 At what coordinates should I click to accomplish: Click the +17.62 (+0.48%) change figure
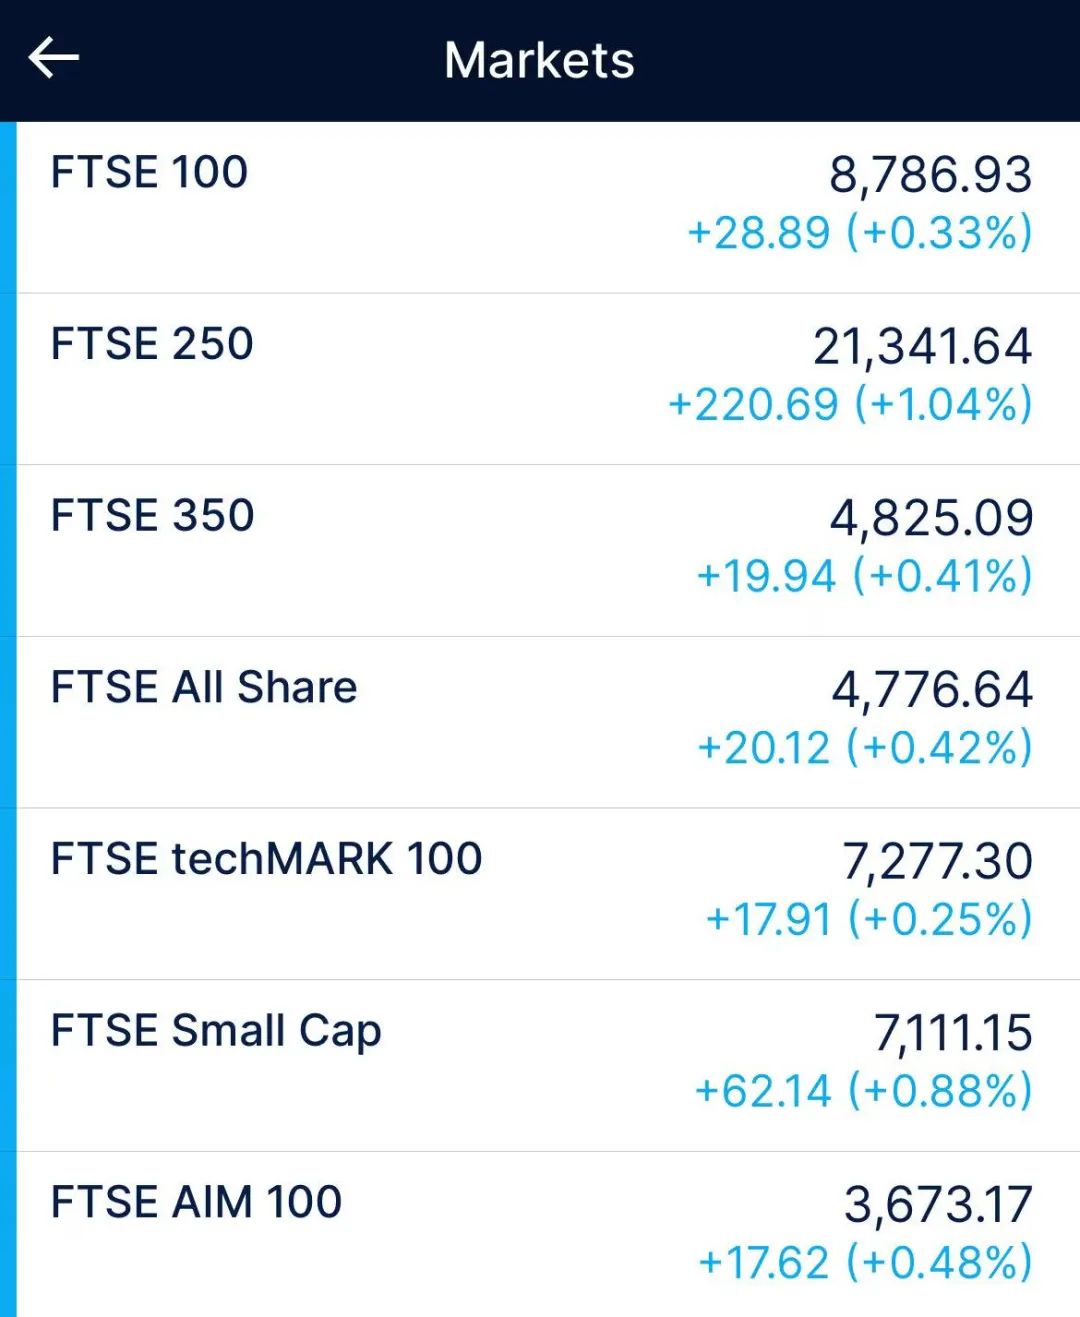tap(865, 1263)
